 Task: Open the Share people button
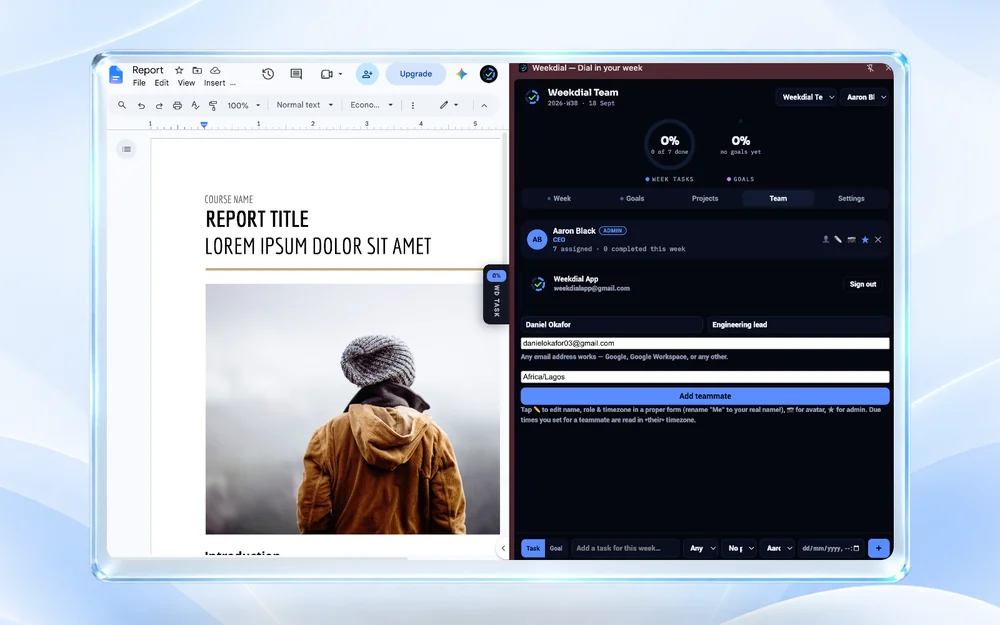click(x=367, y=74)
